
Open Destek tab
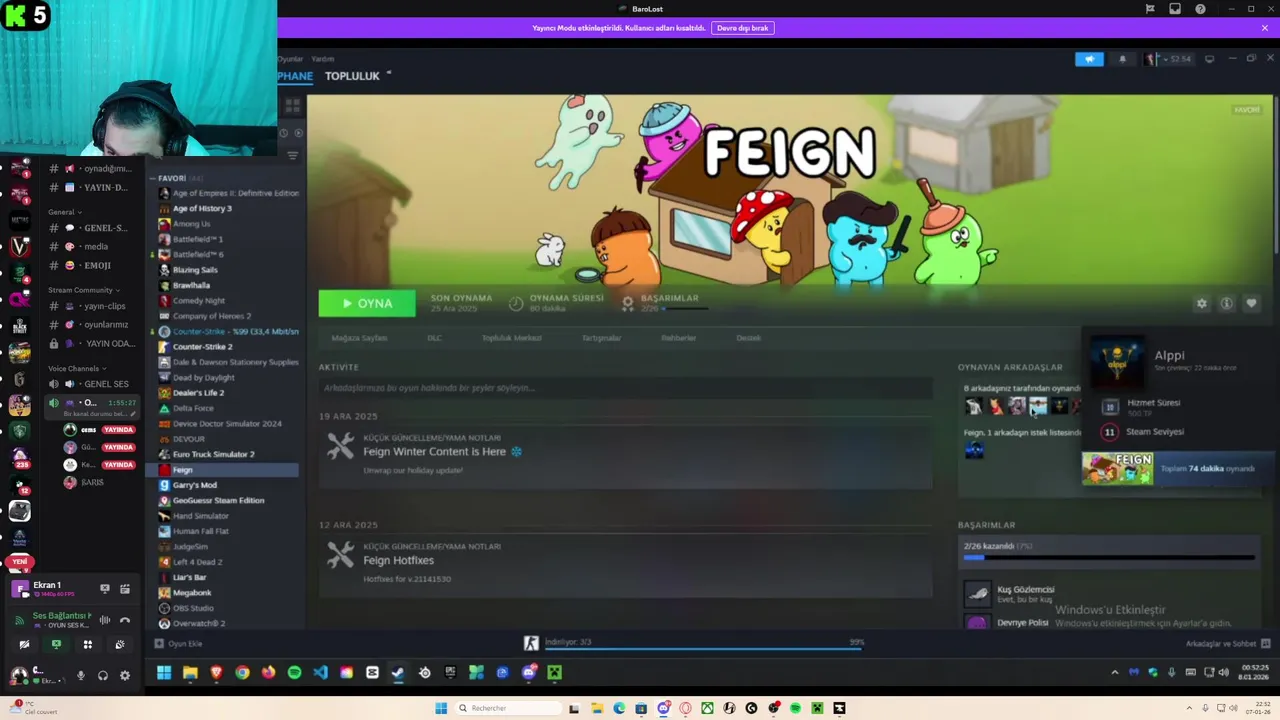(x=748, y=338)
